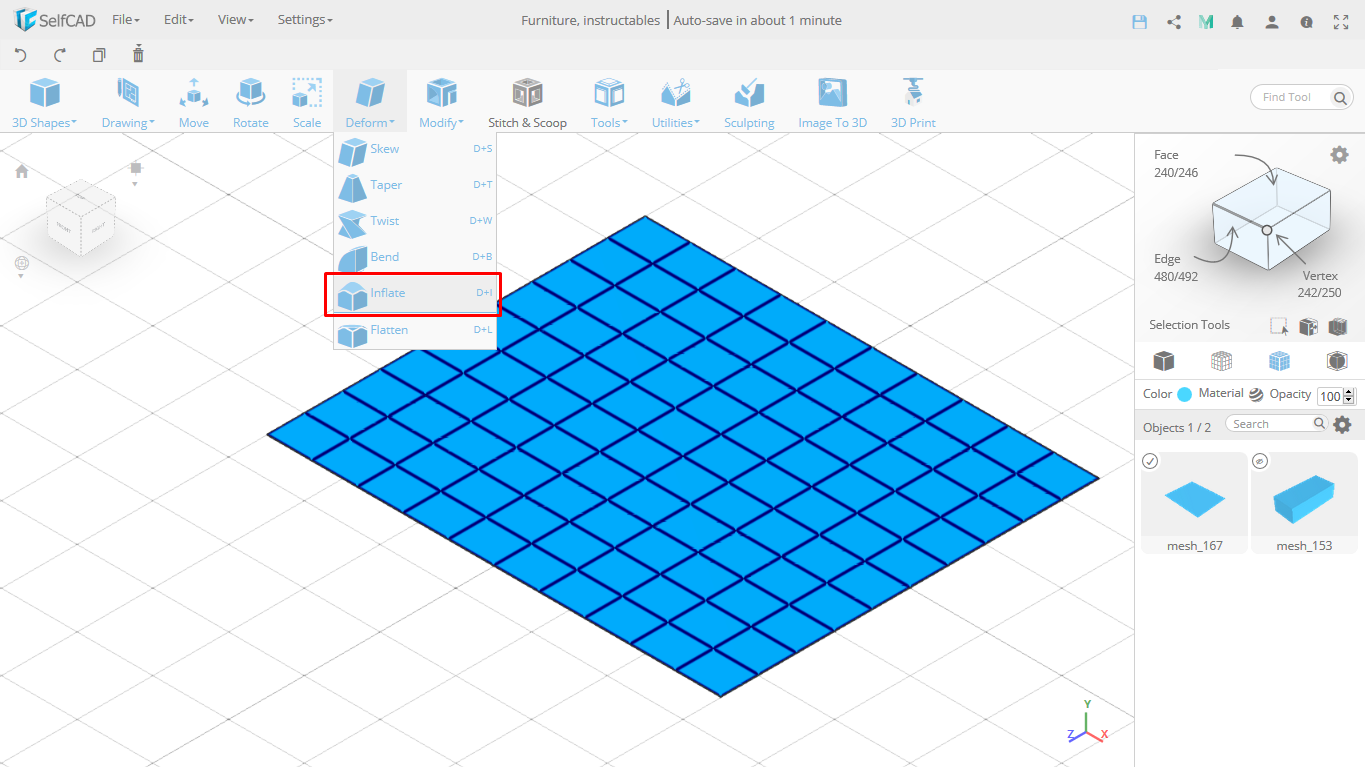
Task: Click the selection panel settings gear
Action: [1339, 154]
